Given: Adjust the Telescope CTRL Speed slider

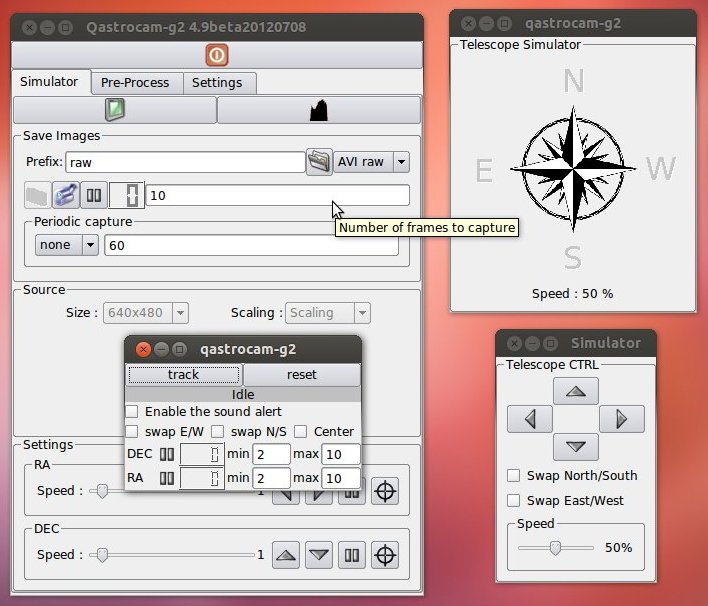Looking at the screenshot, I should (555, 548).
